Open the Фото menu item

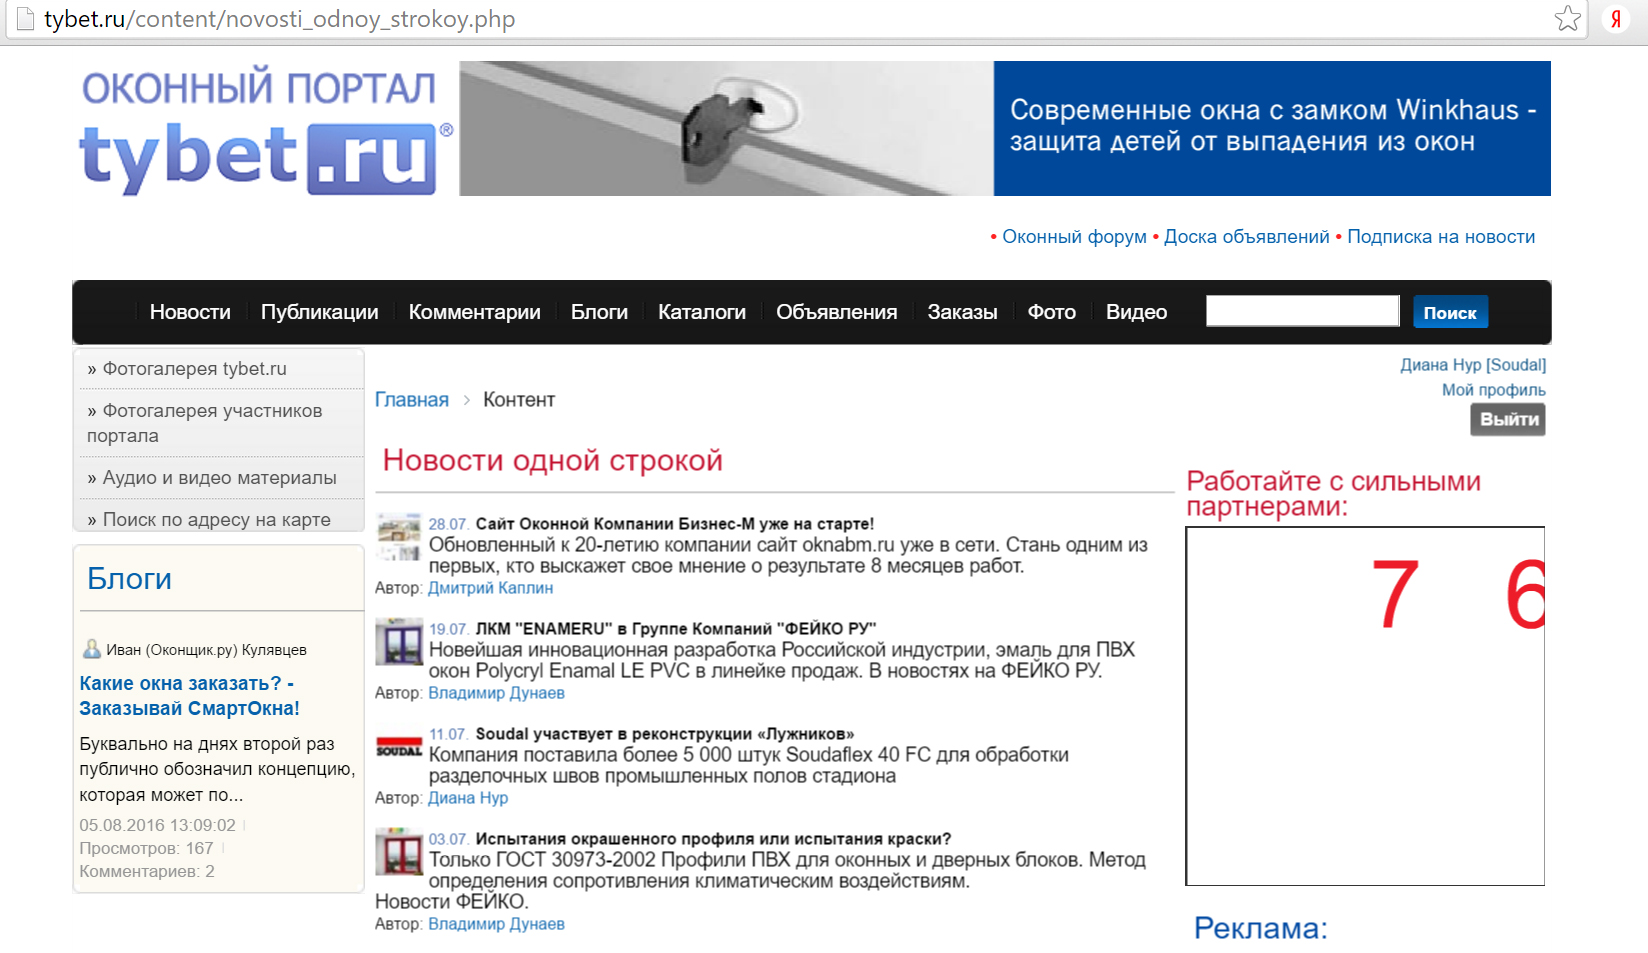coord(1052,312)
